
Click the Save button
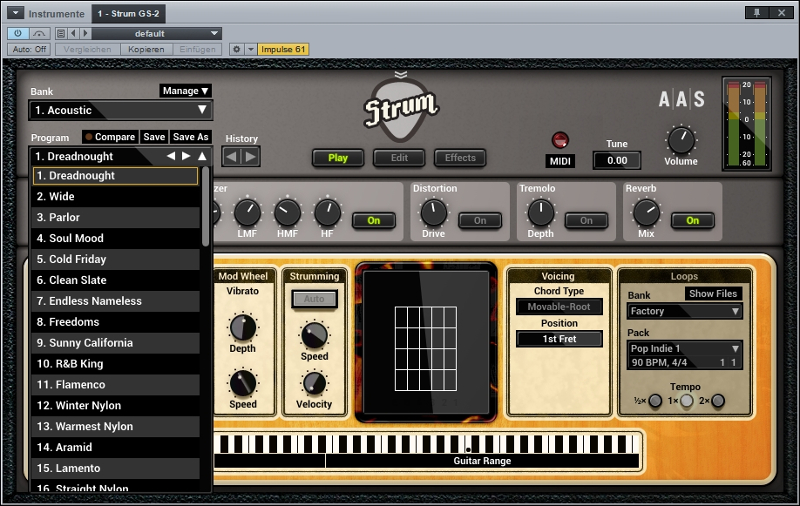154,137
